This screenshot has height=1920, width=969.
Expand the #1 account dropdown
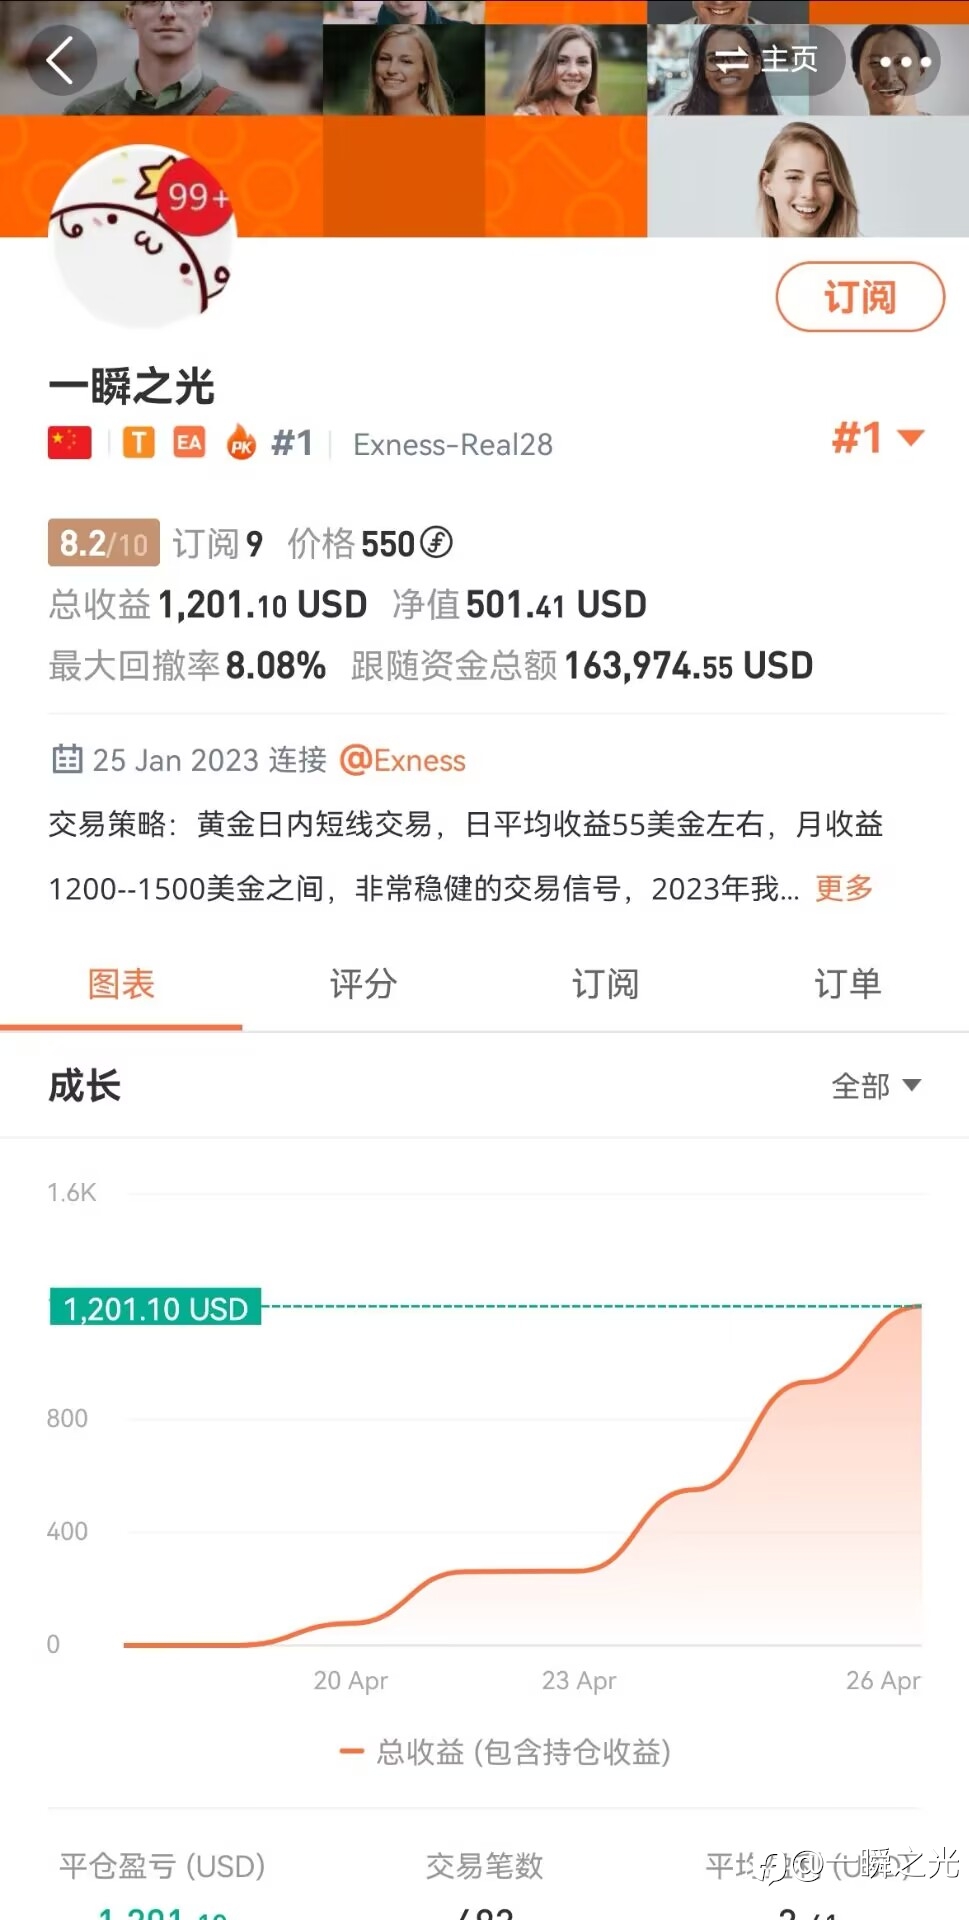pyautogui.click(x=879, y=438)
